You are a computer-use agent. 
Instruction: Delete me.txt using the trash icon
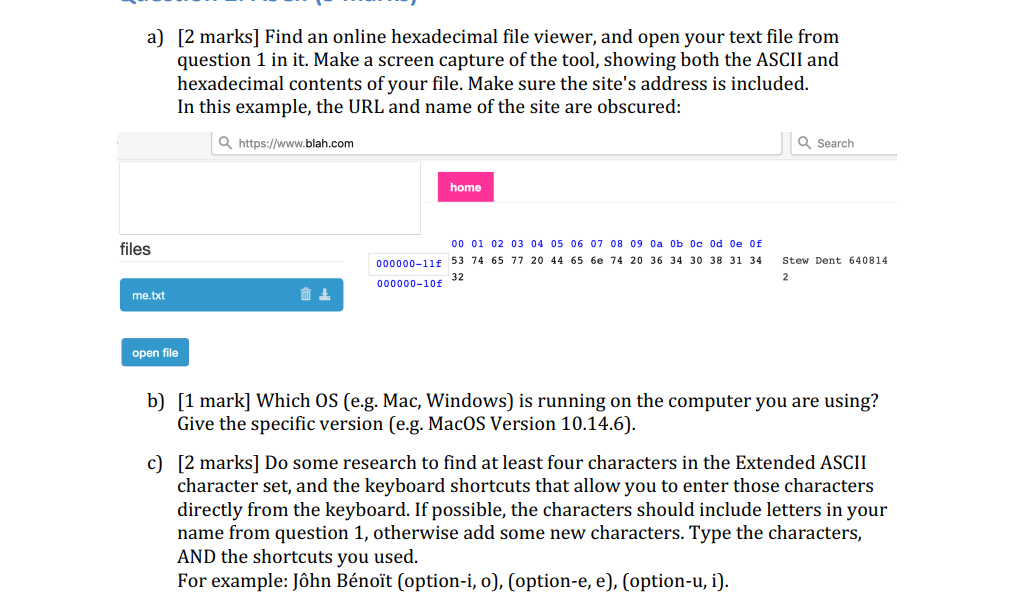[x=305, y=294]
